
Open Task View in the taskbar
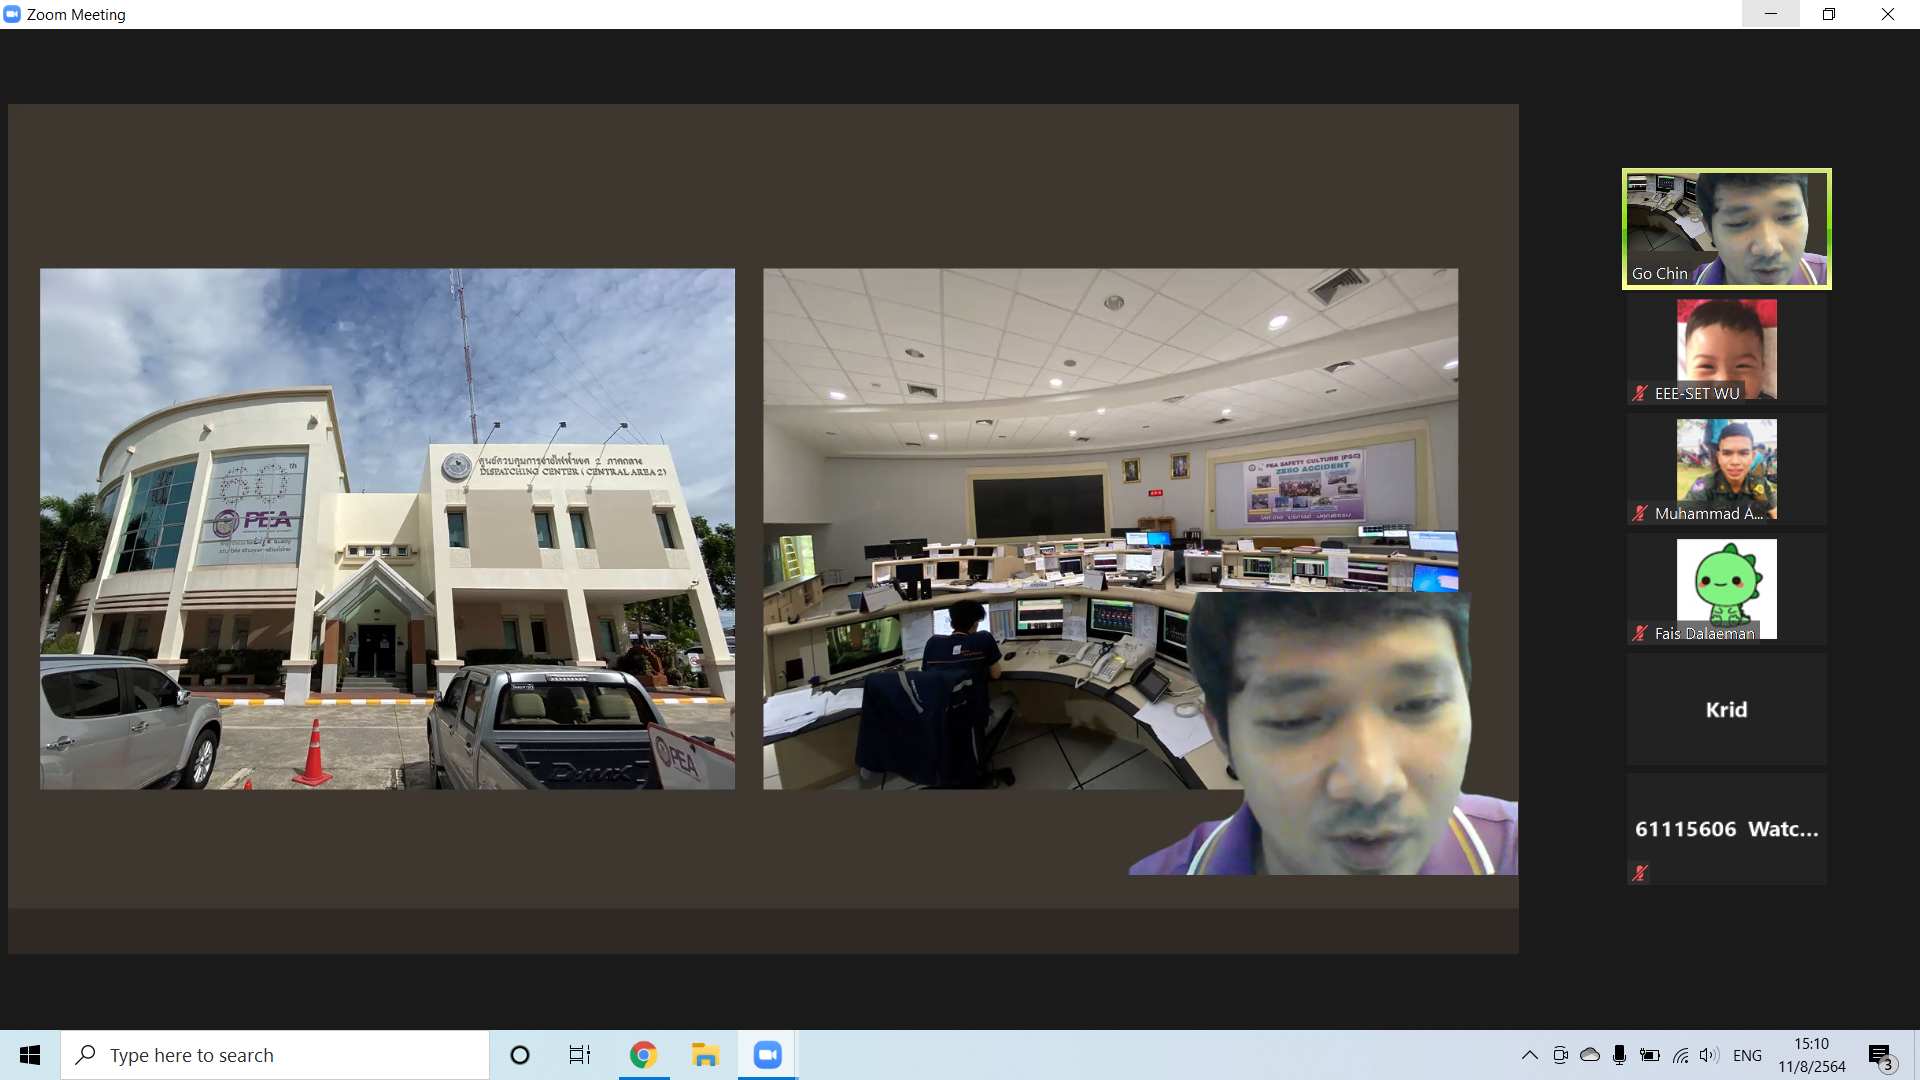click(x=580, y=1055)
